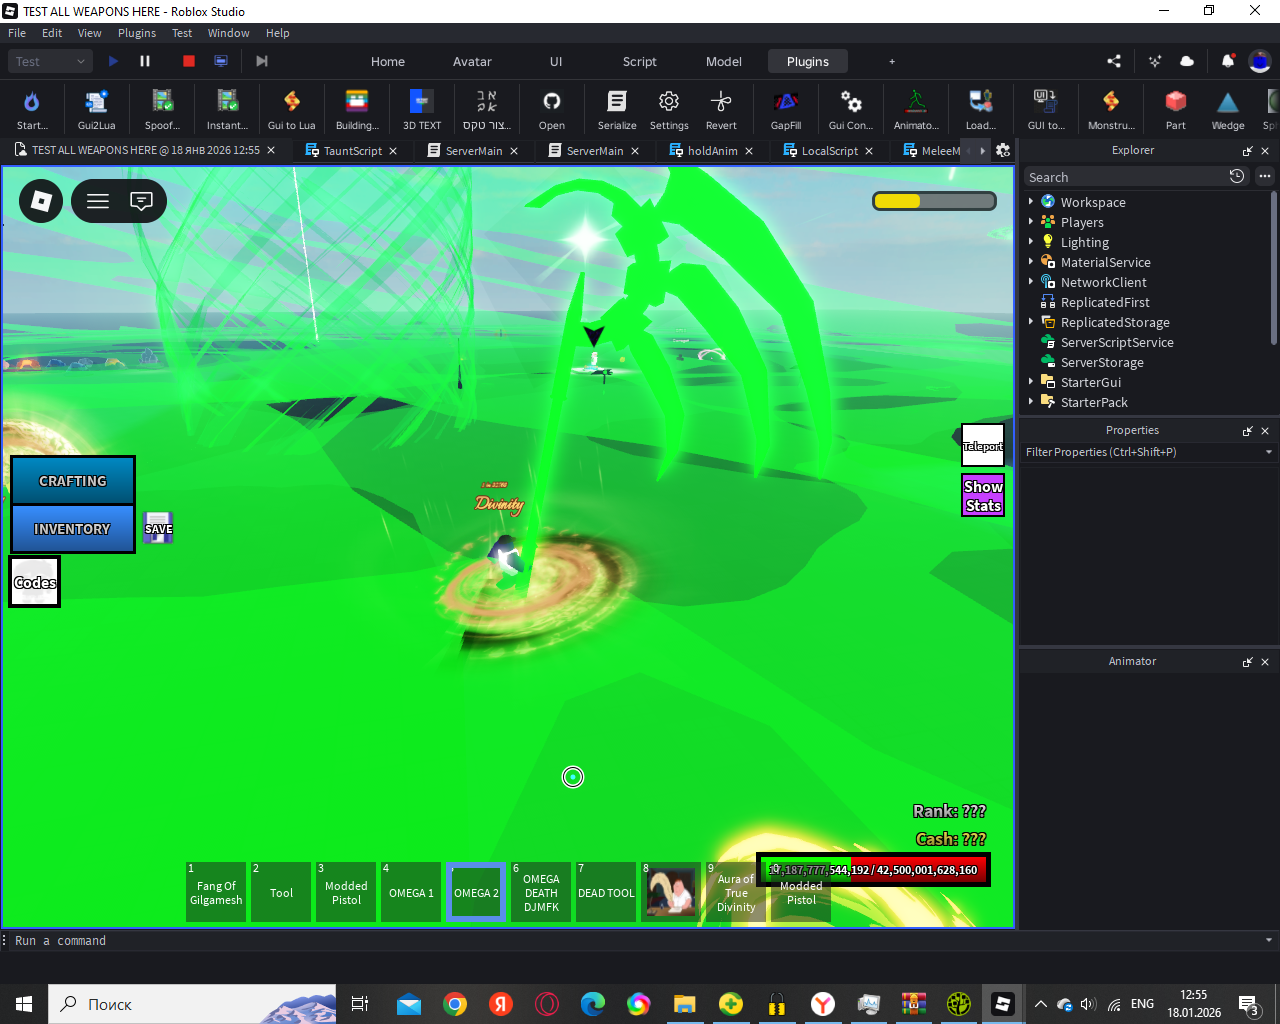Click the red health bar
1280x1024 pixels.
point(873,870)
